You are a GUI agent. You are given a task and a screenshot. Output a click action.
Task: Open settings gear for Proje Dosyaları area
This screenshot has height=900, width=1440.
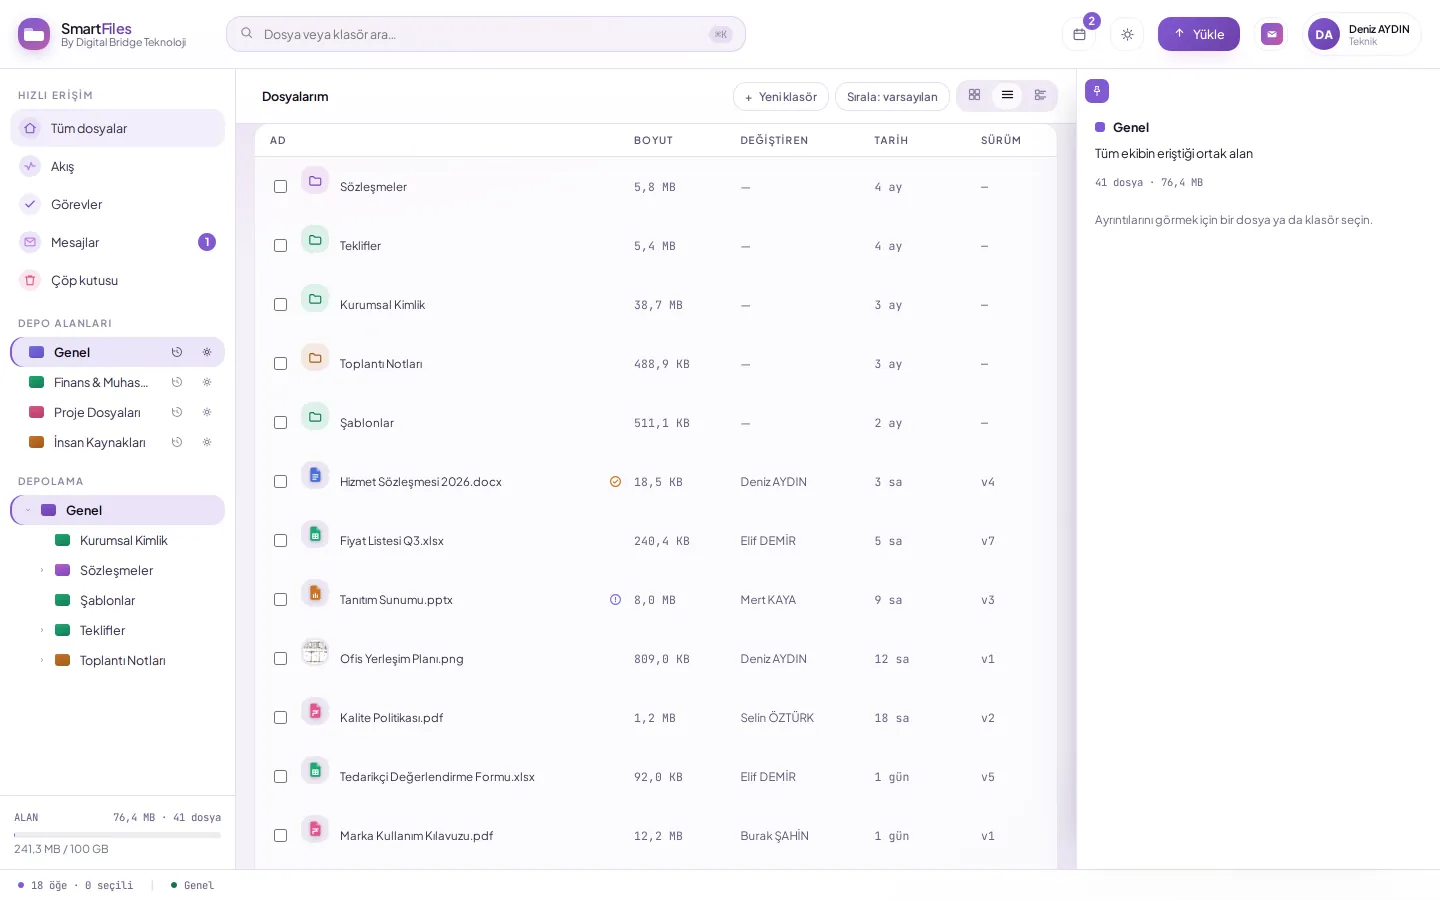click(207, 412)
